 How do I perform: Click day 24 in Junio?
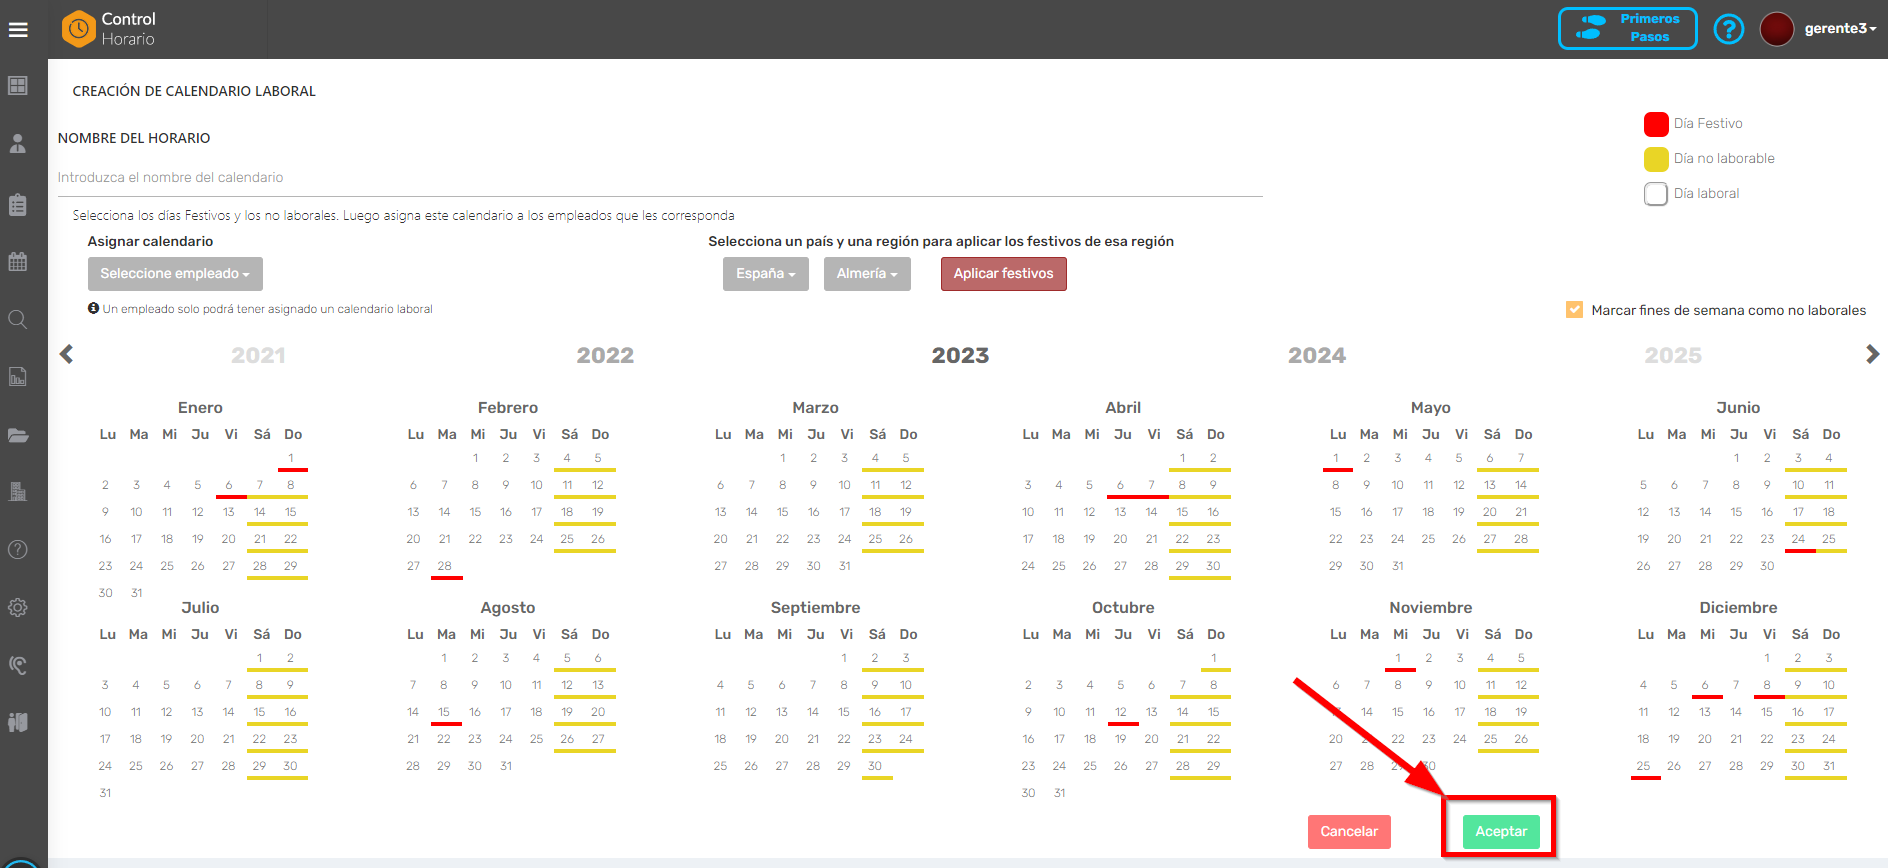[x=1798, y=539]
